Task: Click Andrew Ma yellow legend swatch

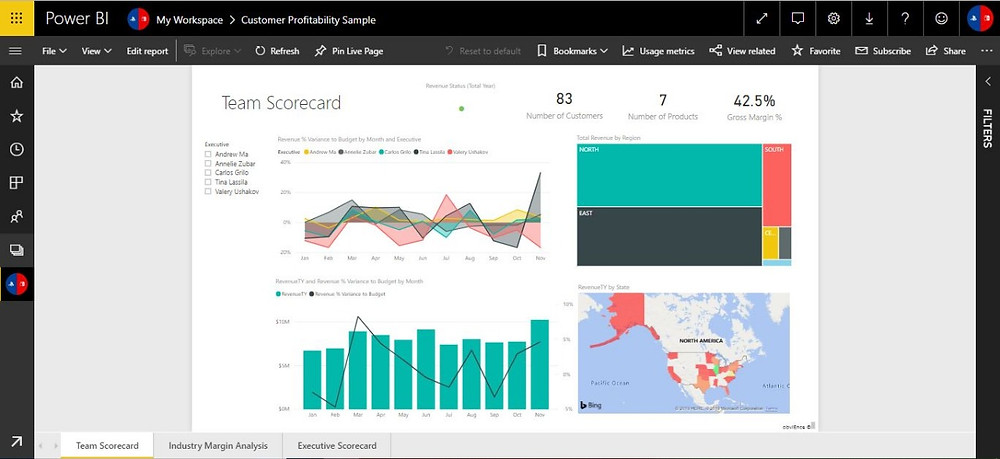Action: pos(306,152)
